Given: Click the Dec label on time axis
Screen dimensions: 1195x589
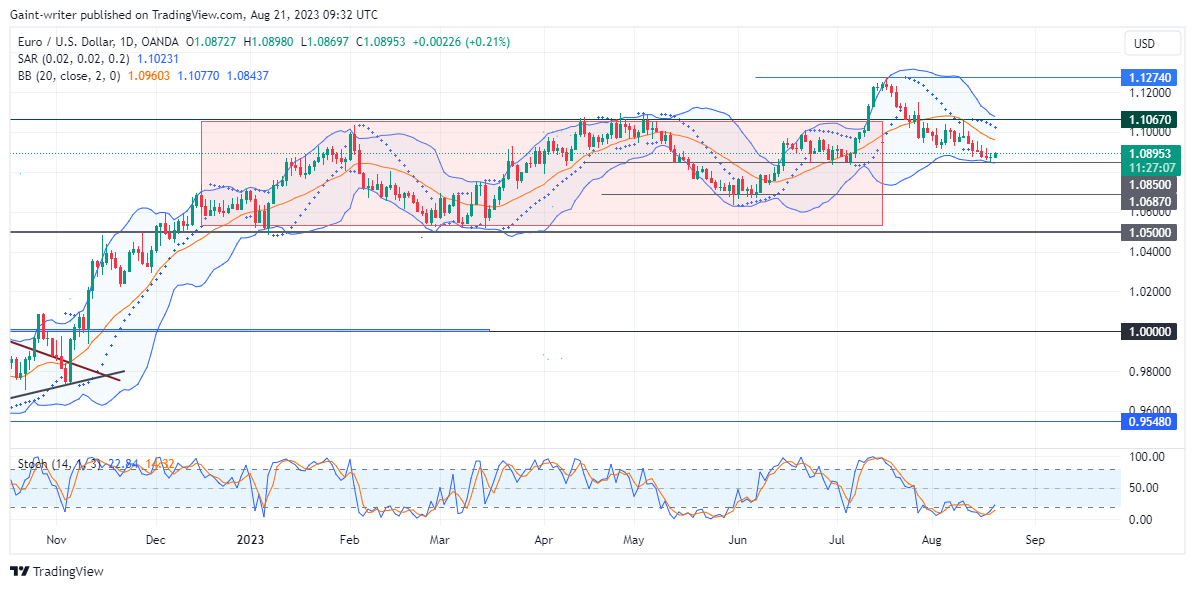Looking at the screenshot, I should (155, 539).
